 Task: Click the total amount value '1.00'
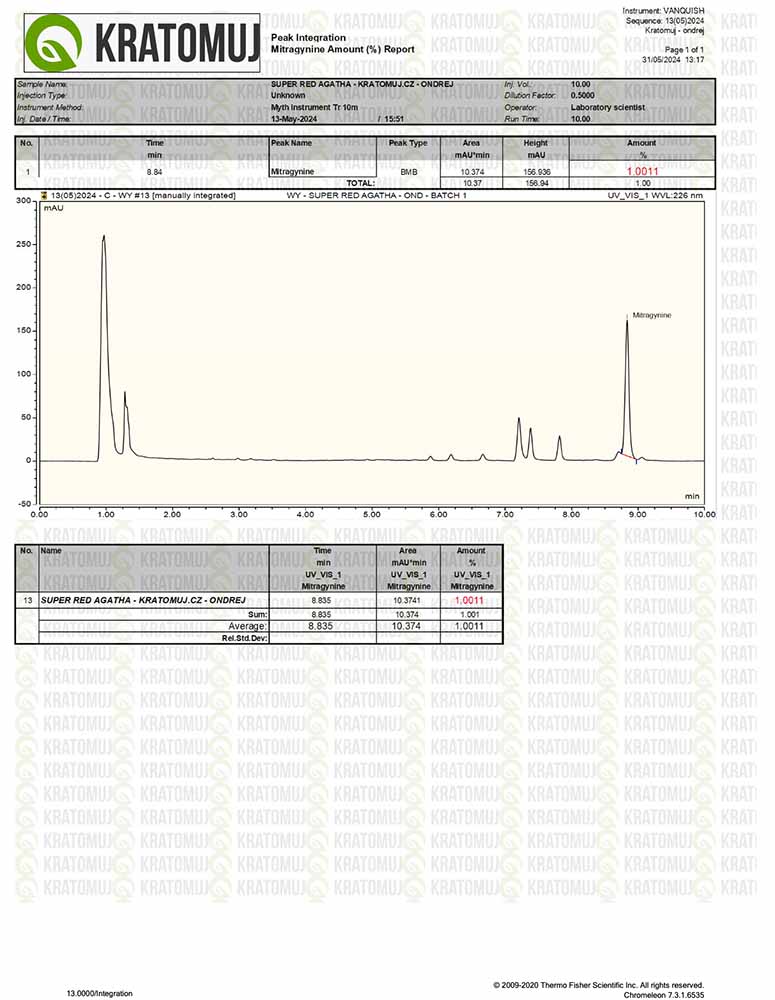pyautogui.click(x=643, y=183)
